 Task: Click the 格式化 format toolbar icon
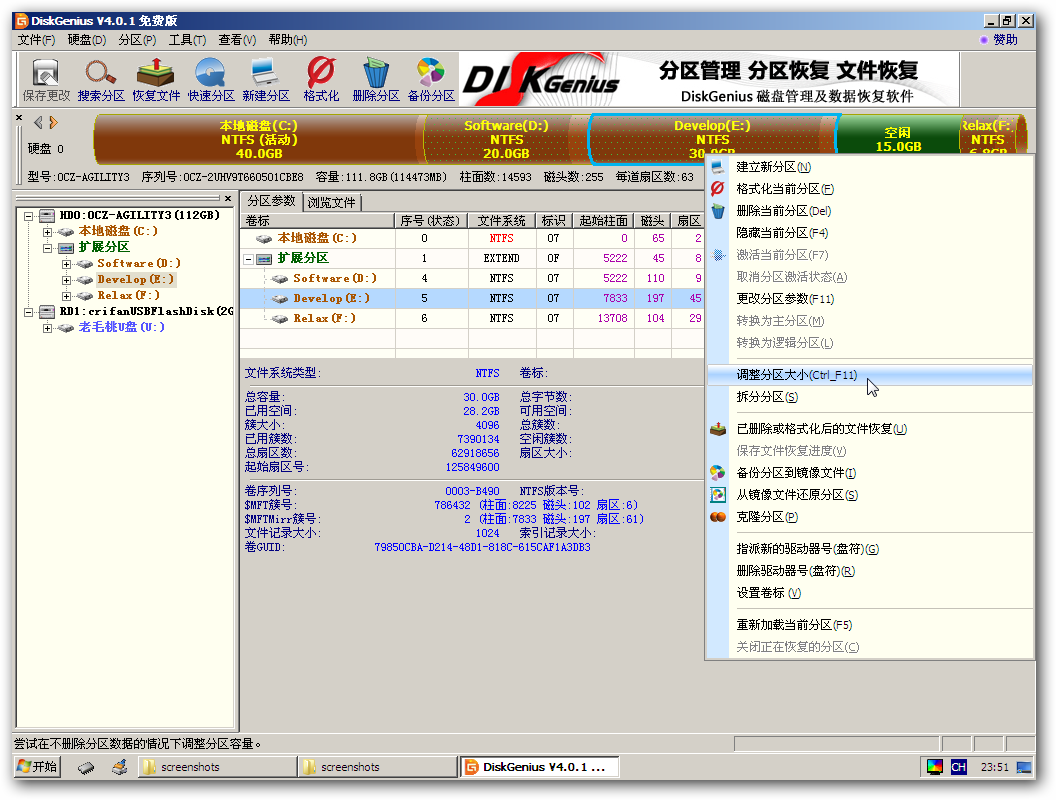point(321,71)
